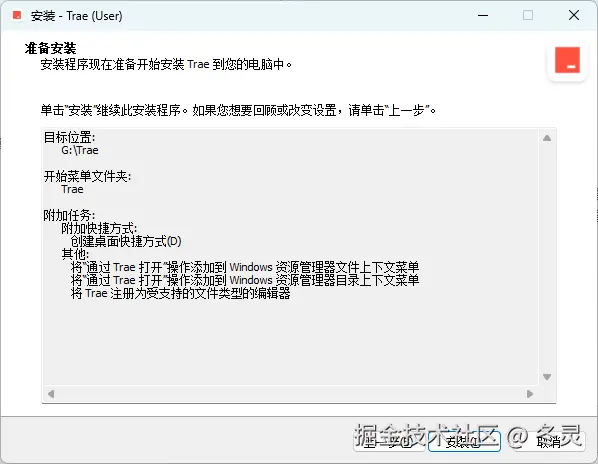This screenshot has height=464, width=598.
Task: Click the 安装 (Install) button
Action: (x=464, y=441)
